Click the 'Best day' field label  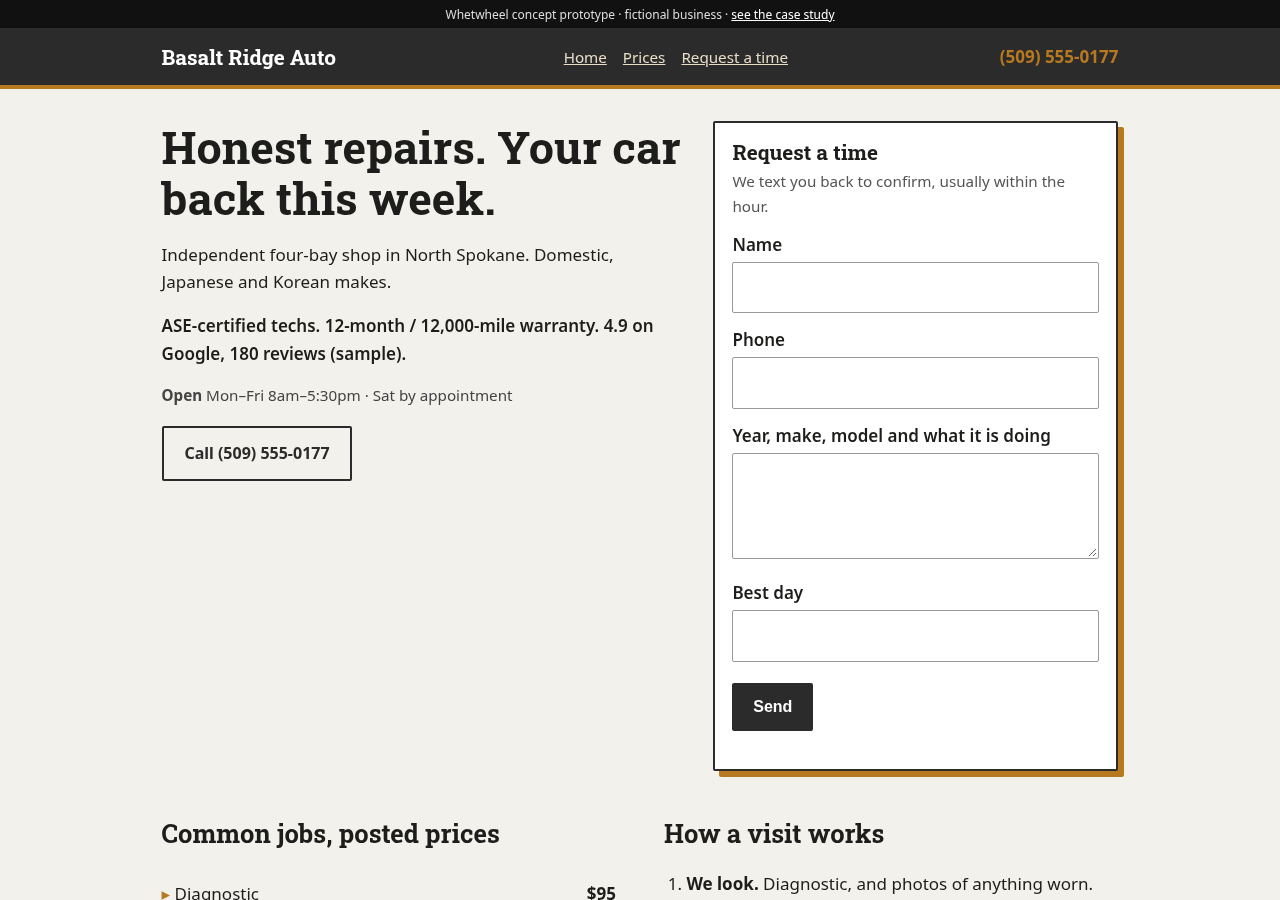pos(767,592)
